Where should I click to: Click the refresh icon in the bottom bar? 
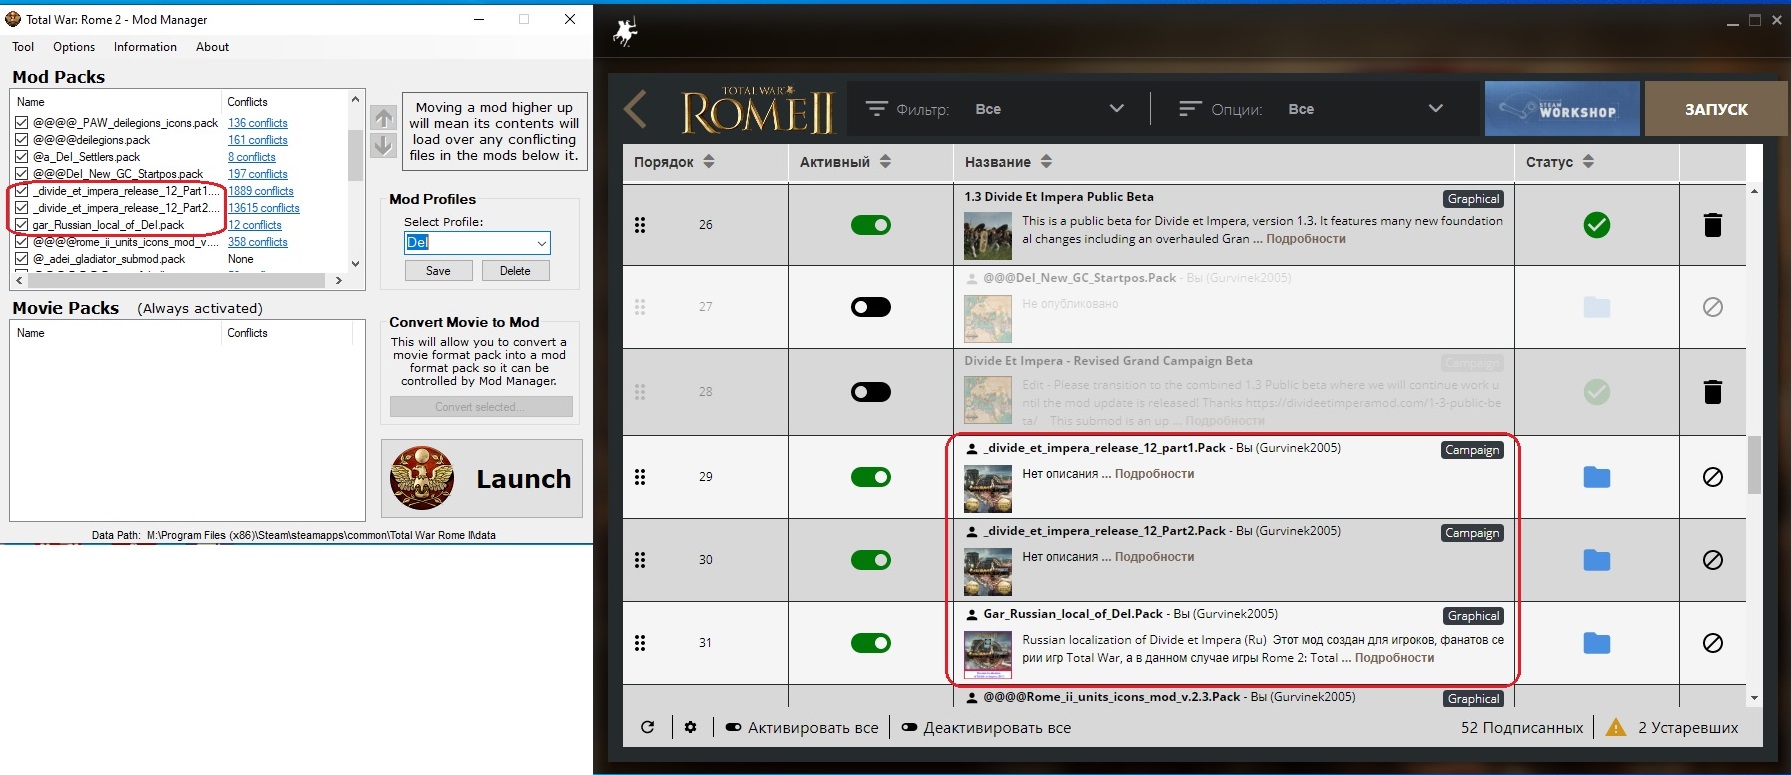(x=647, y=727)
